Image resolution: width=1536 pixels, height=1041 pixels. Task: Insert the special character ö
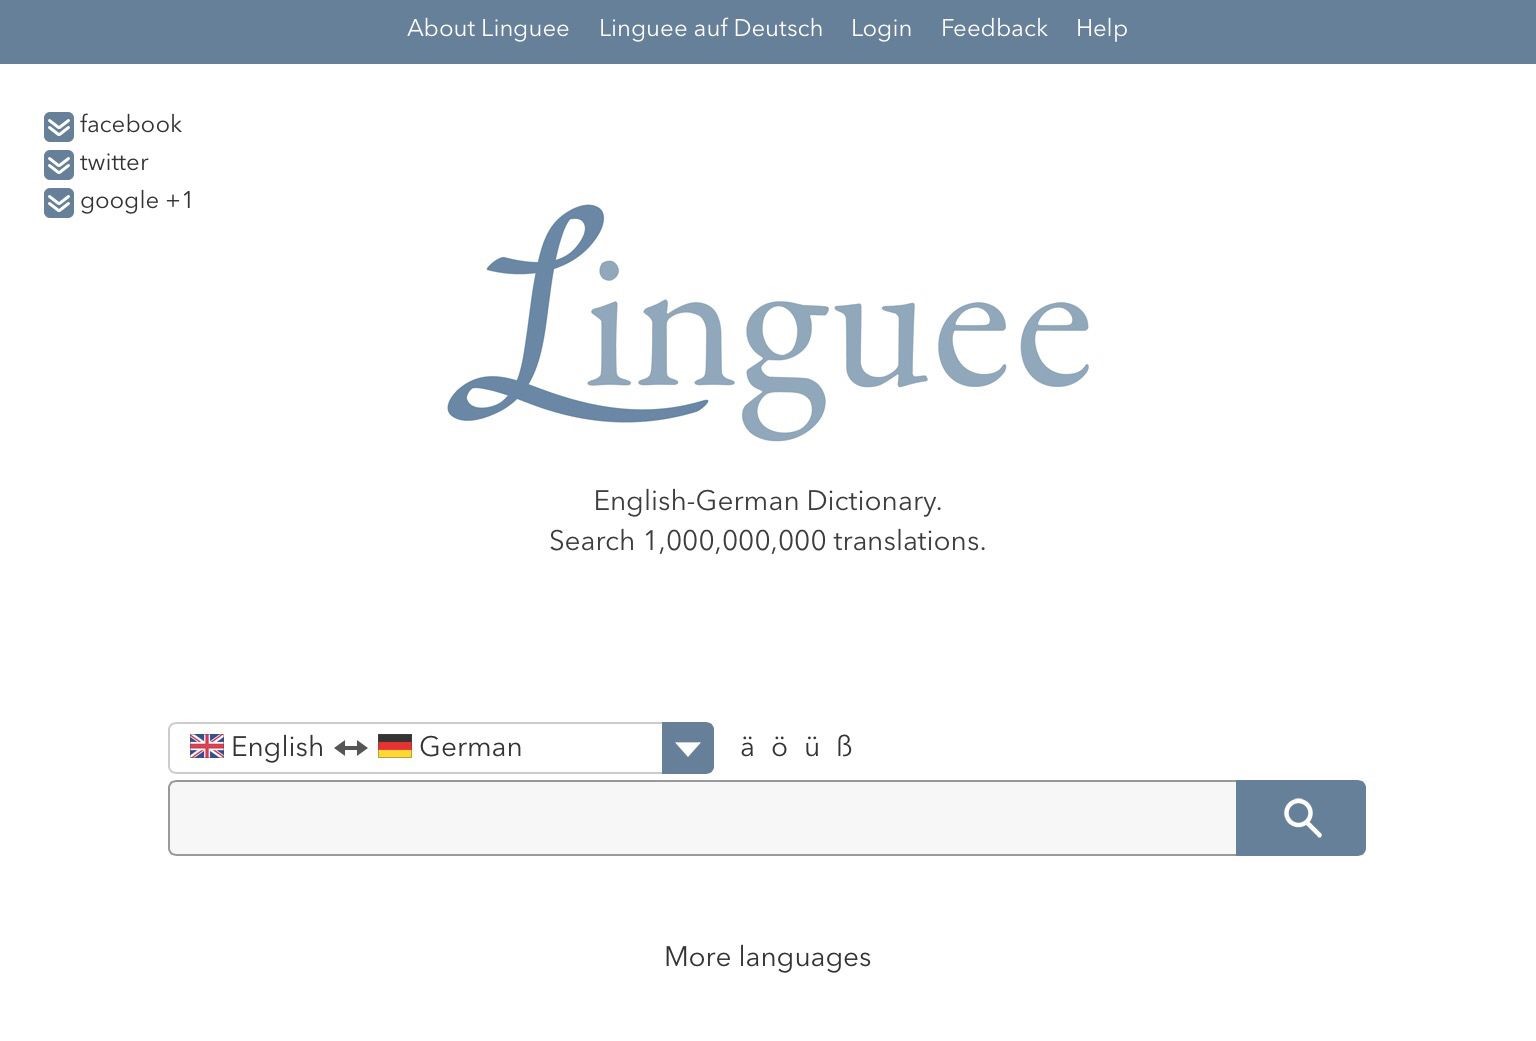click(780, 747)
